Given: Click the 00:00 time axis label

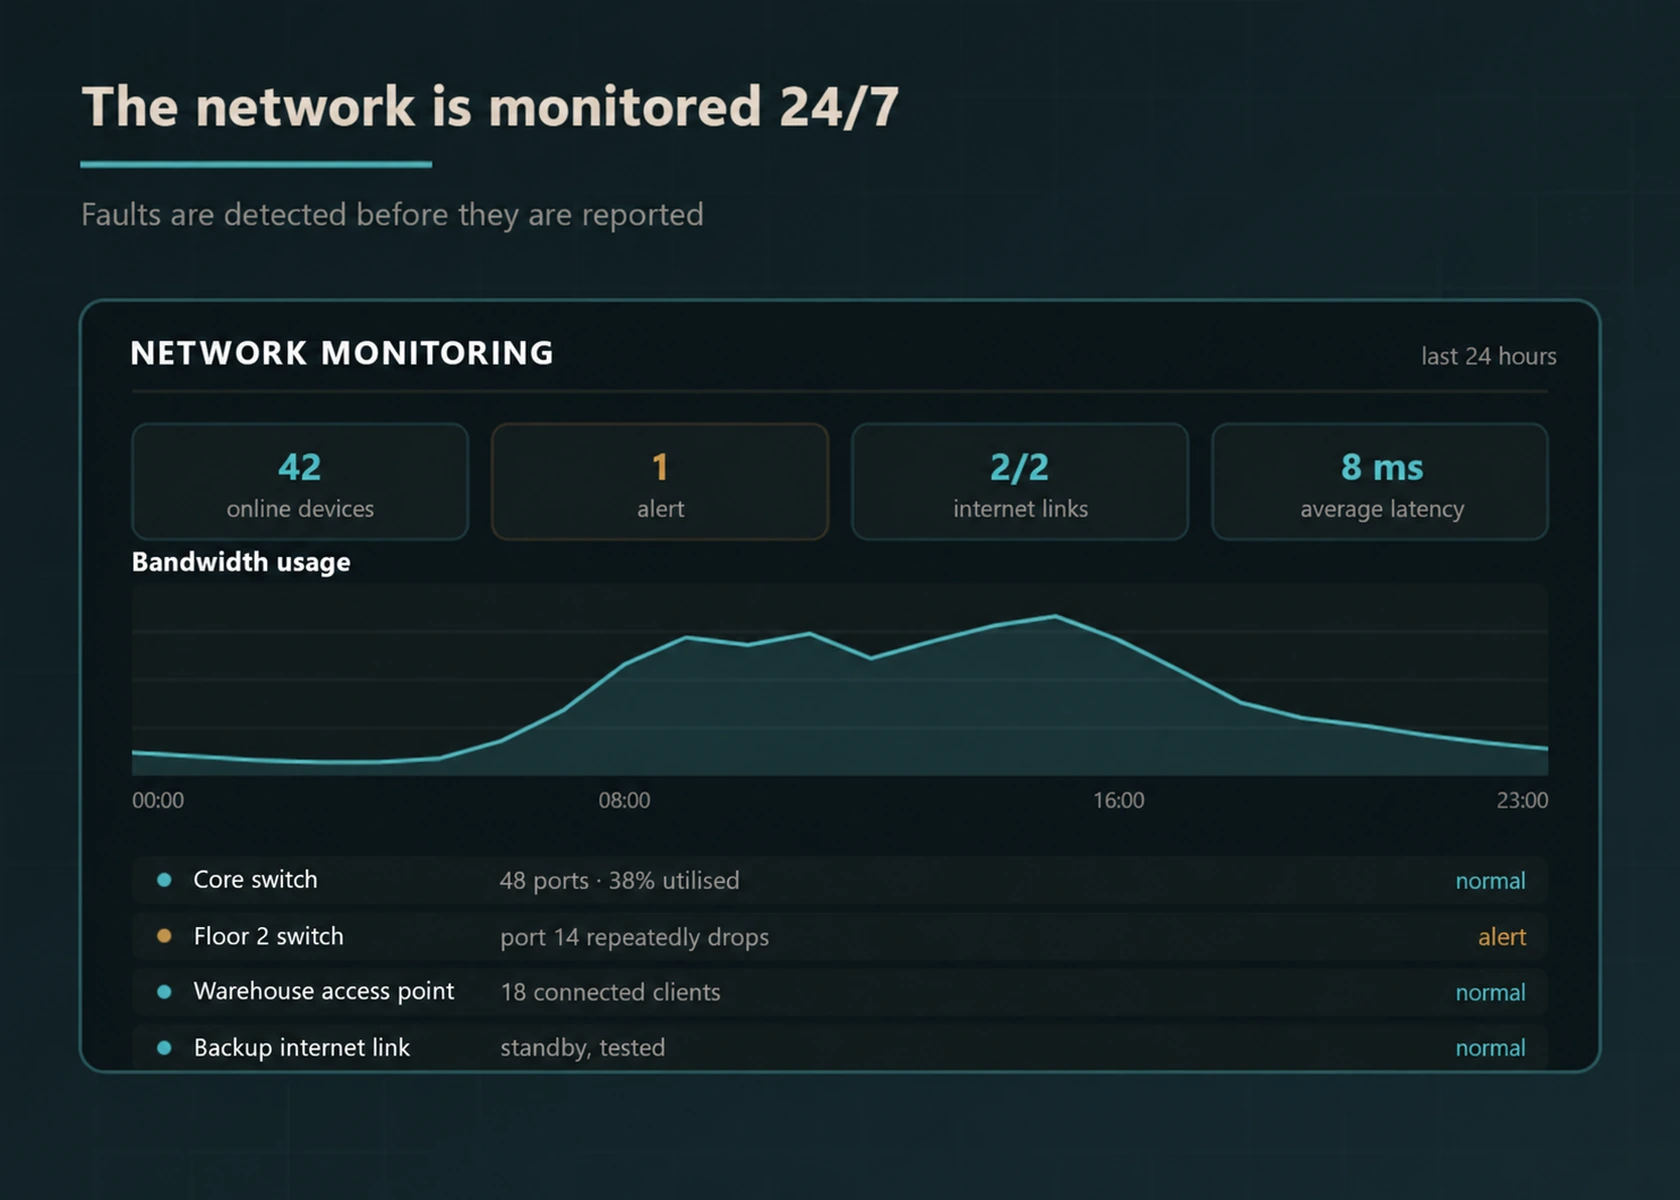Looking at the screenshot, I should pyautogui.click(x=158, y=800).
